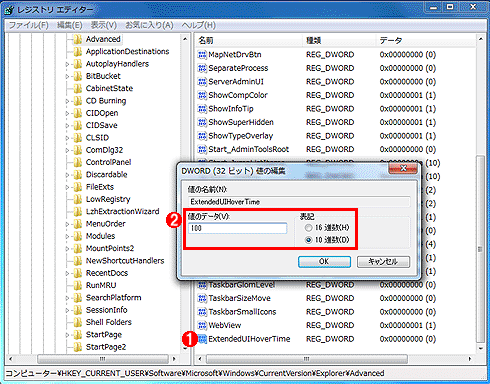Click the WebView DWORD value icon
The image size is (490, 384).
pyautogui.click(x=202, y=325)
